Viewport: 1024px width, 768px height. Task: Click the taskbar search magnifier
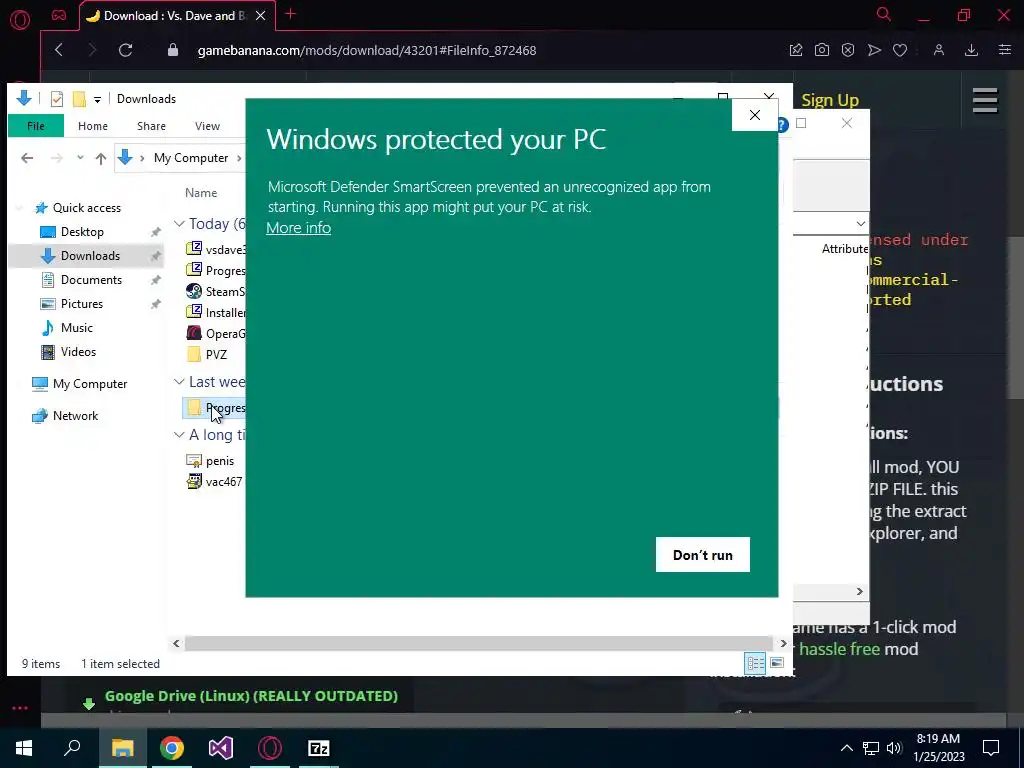click(72, 748)
